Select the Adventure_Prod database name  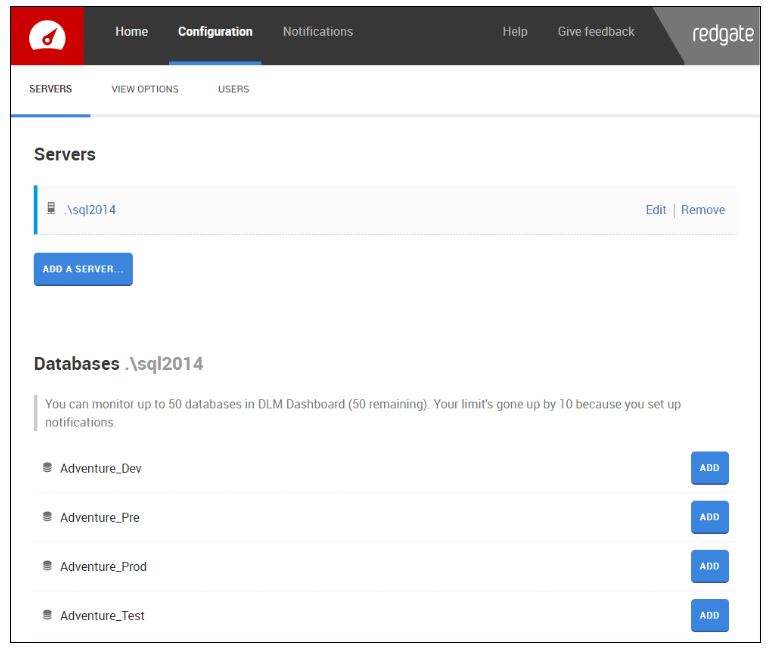coord(103,567)
